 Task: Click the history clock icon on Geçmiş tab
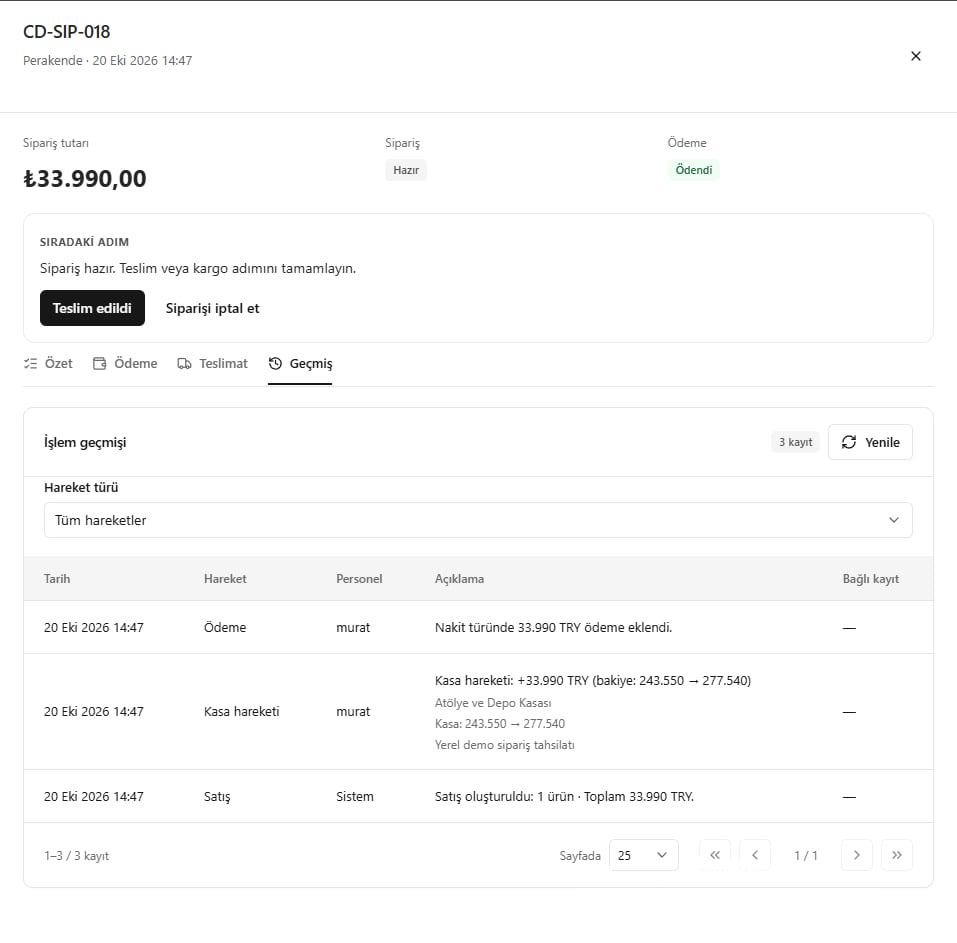(275, 363)
